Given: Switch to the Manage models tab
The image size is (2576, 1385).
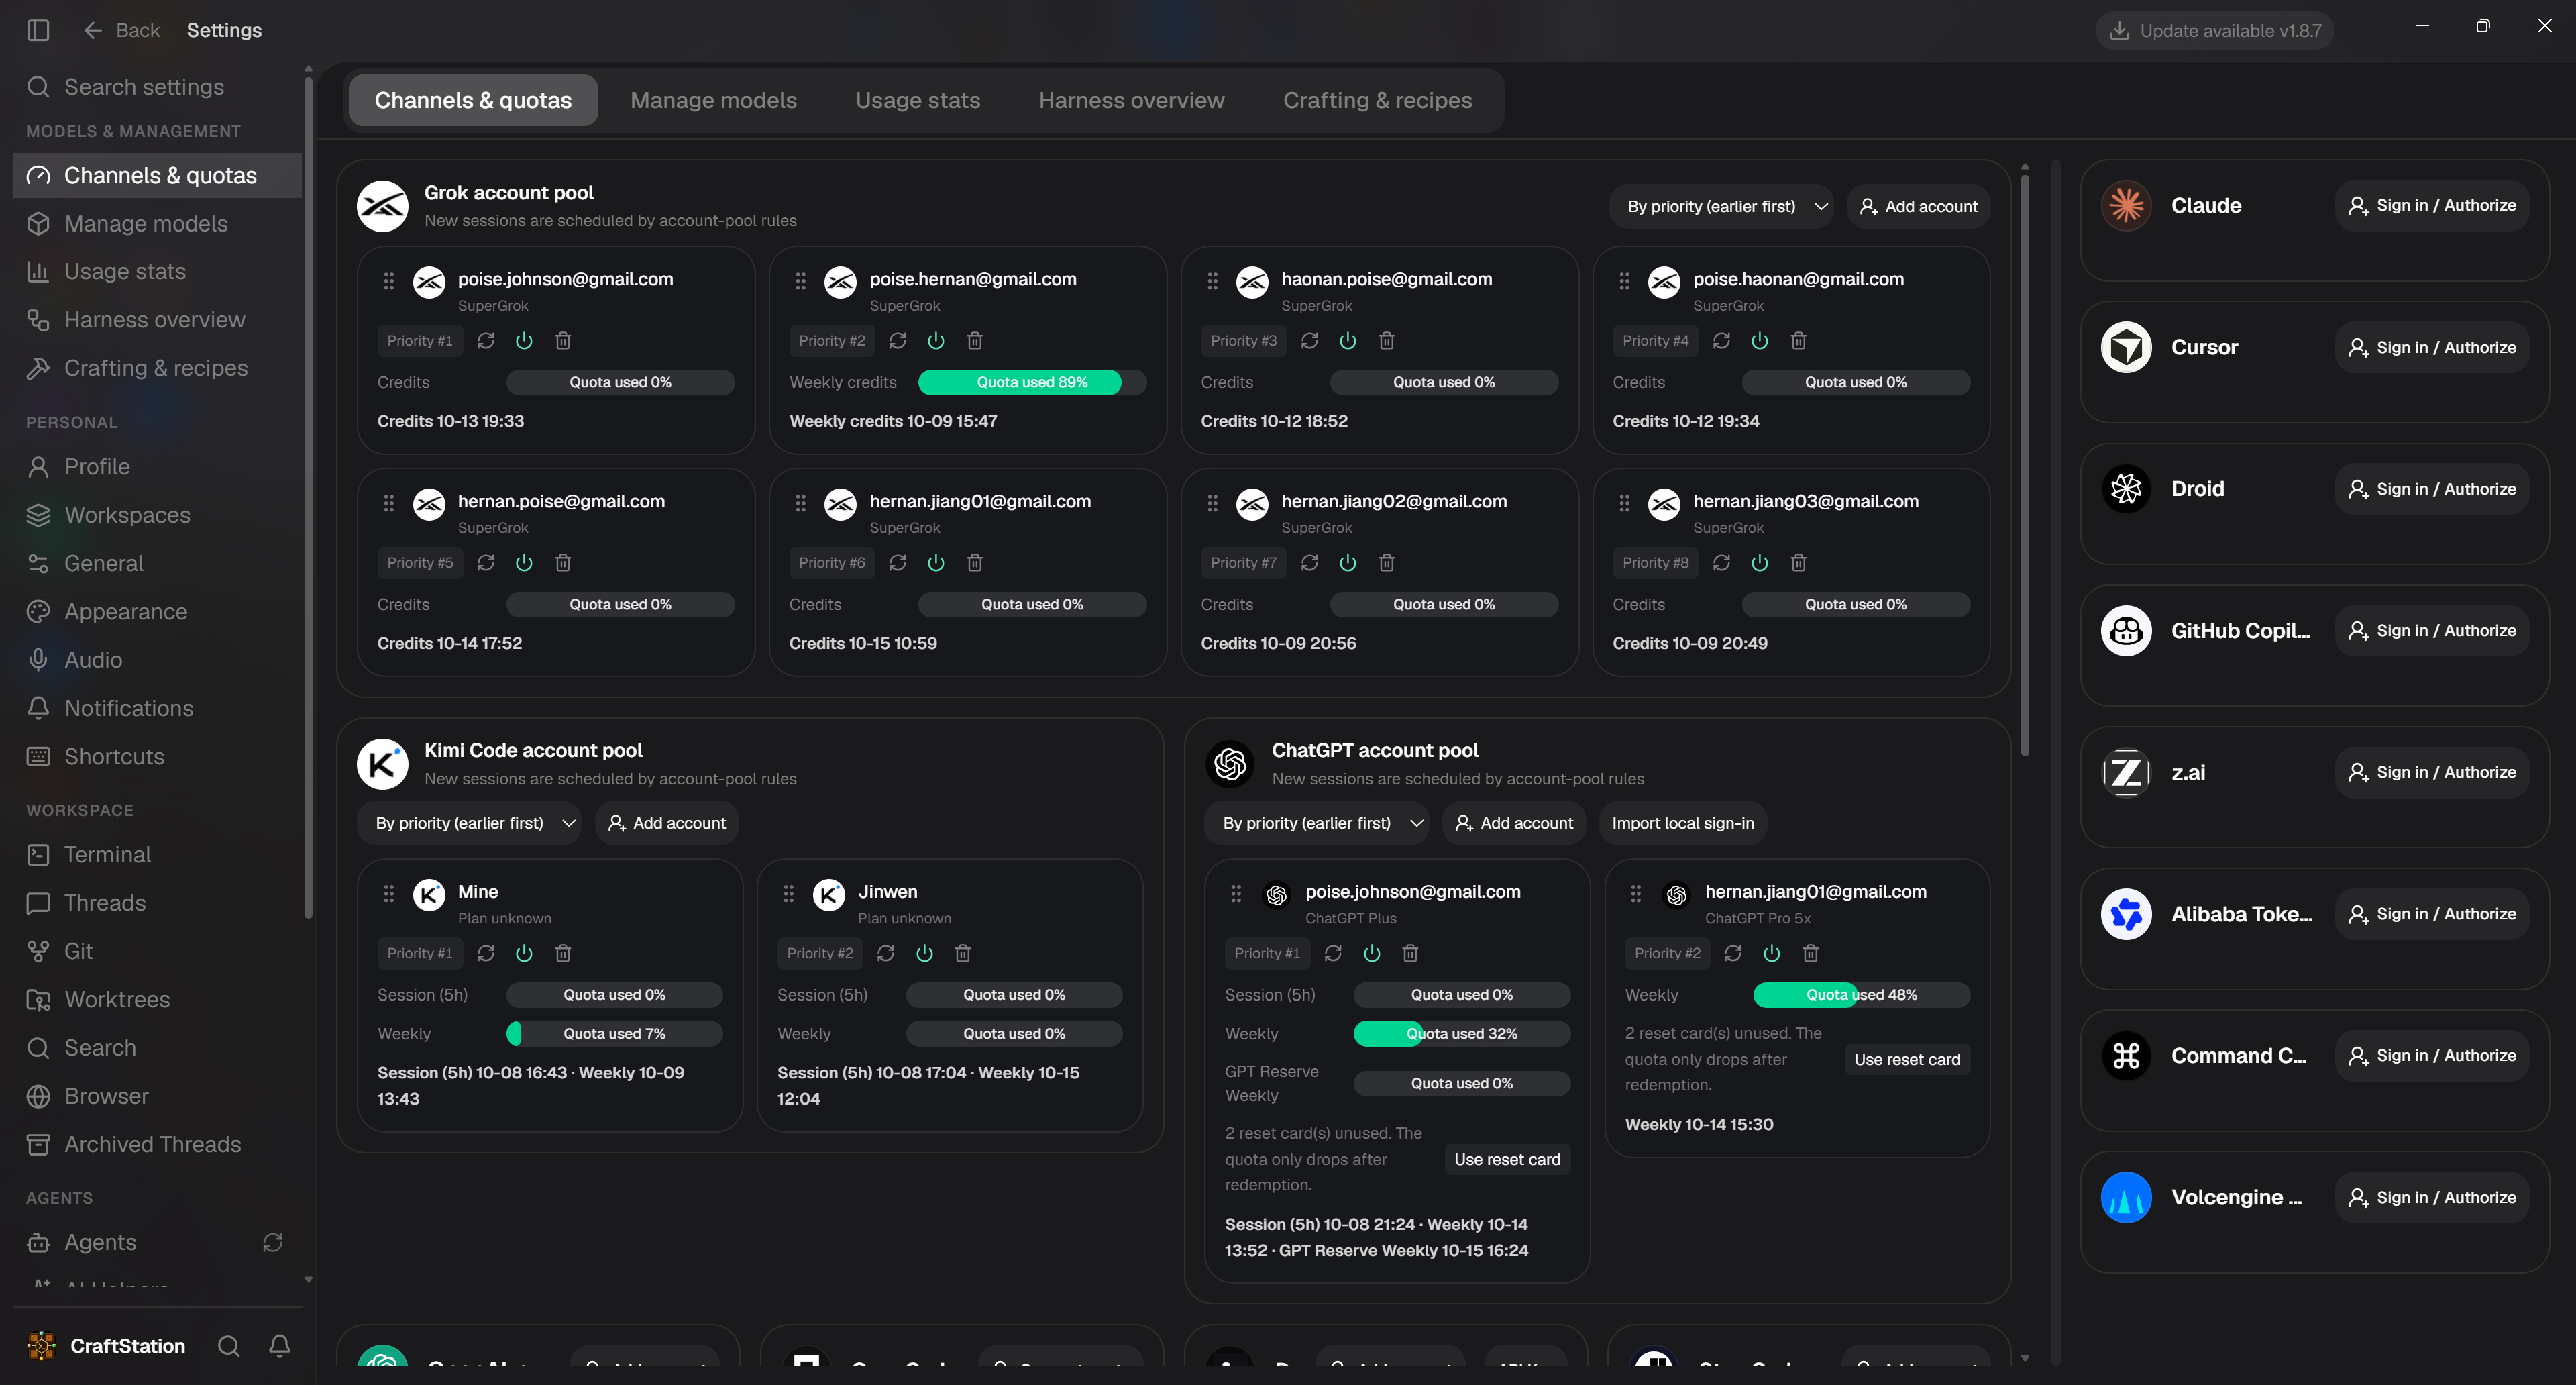Looking at the screenshot, I should coord(713,100).
